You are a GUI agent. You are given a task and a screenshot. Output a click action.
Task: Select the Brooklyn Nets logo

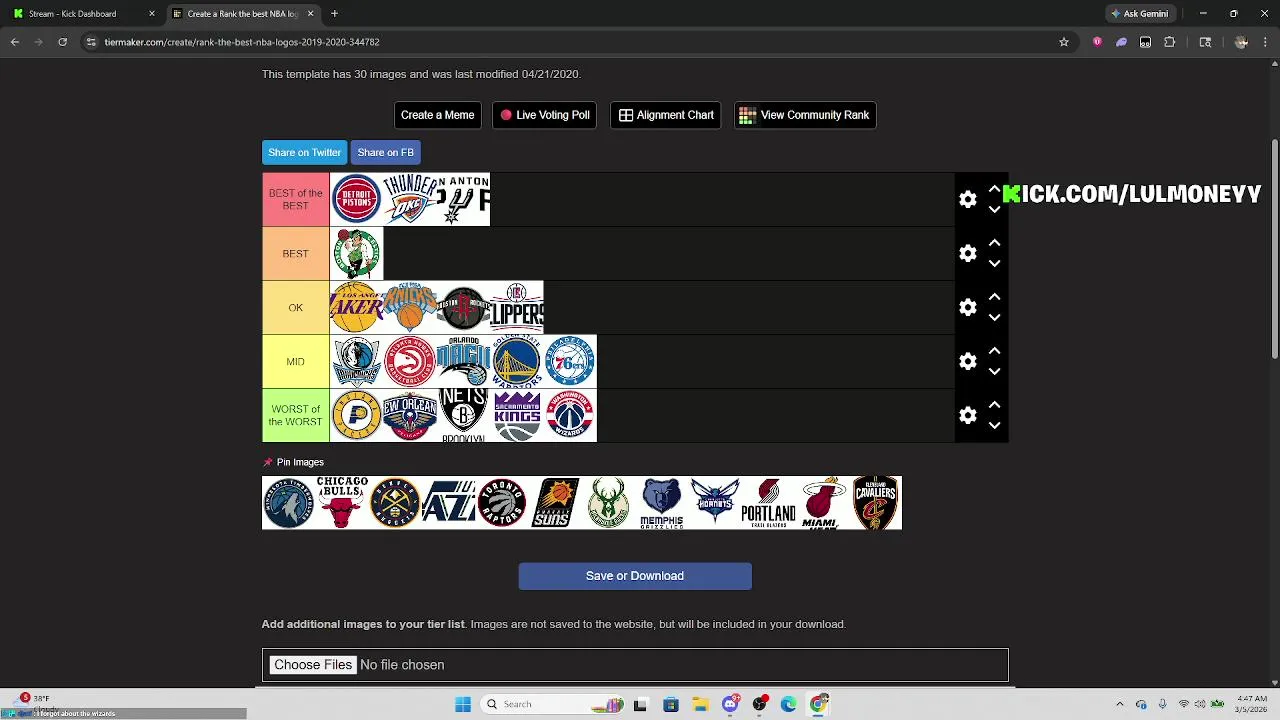[x=463, y=415]
